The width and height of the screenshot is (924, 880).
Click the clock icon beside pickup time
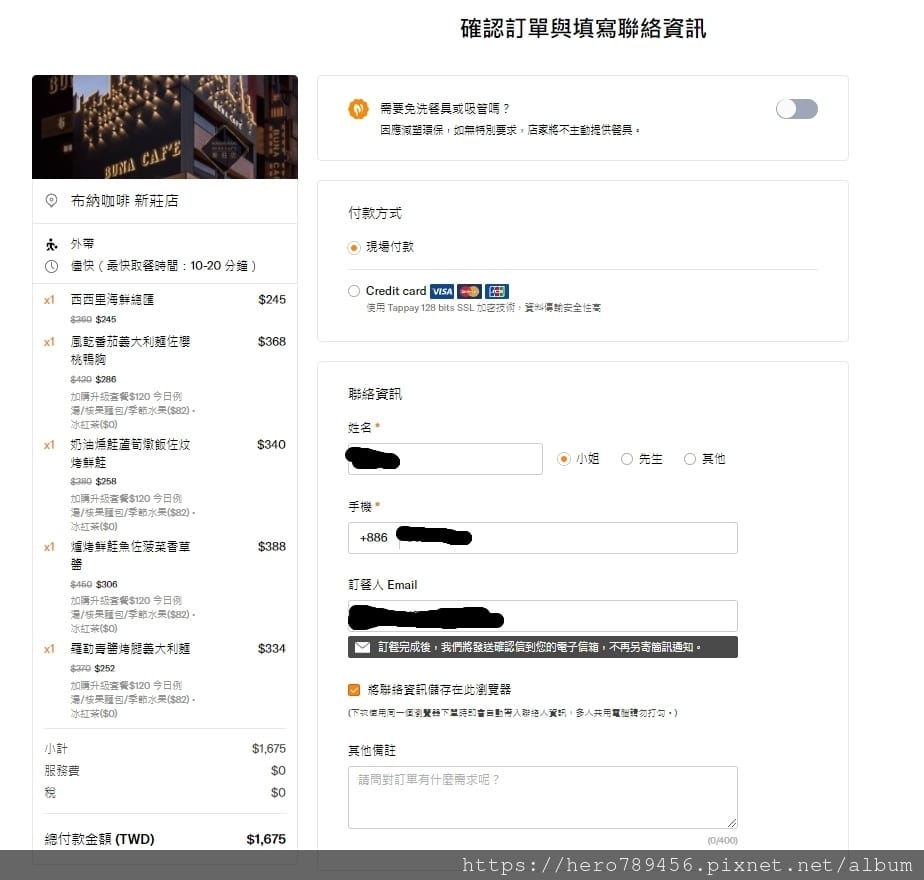(x=51, y=266)
